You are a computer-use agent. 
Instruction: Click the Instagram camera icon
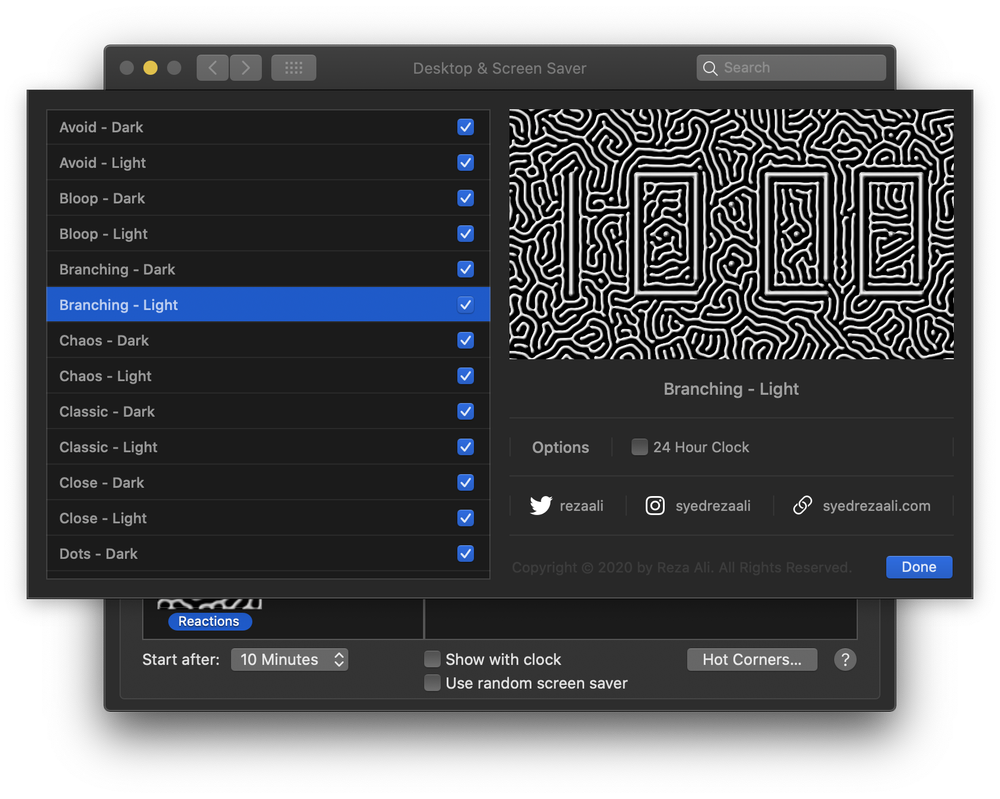coord(655,506)
